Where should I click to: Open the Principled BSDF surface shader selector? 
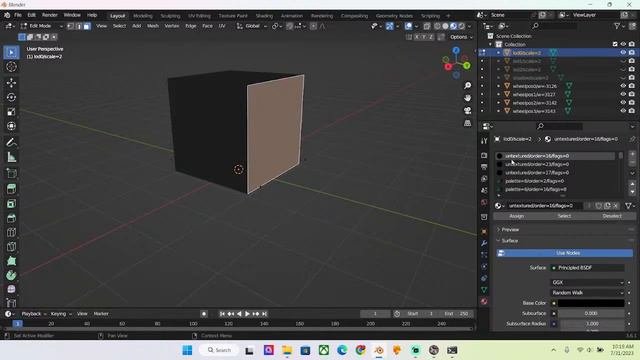click(x=588, y=268)
